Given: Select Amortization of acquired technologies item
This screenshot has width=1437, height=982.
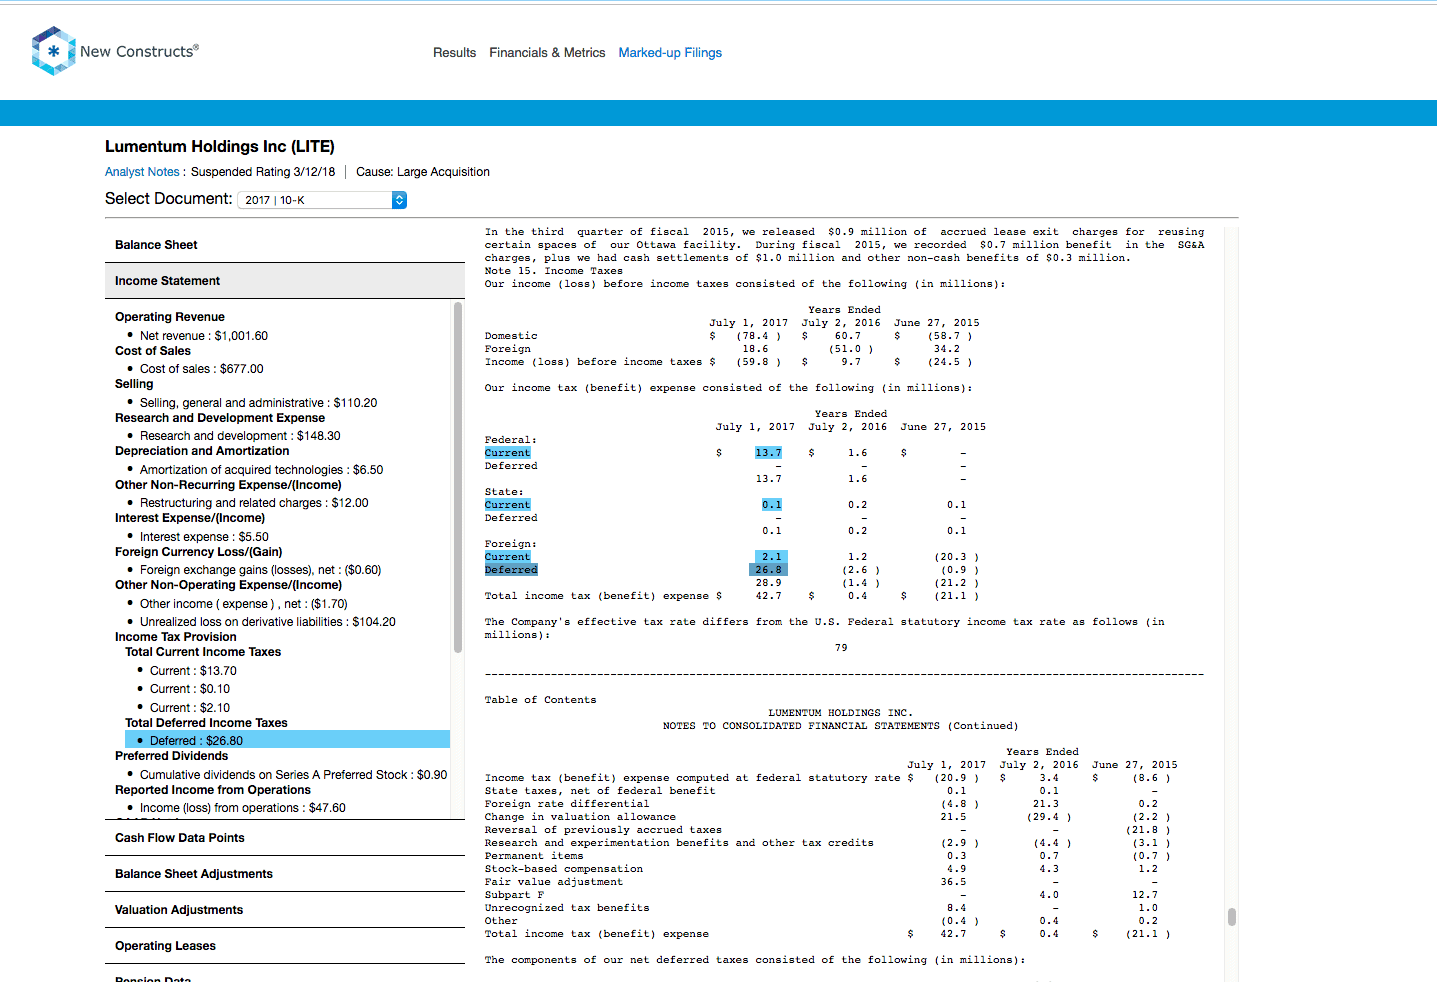Looking at the screenshot, I should tap(261, 470).
